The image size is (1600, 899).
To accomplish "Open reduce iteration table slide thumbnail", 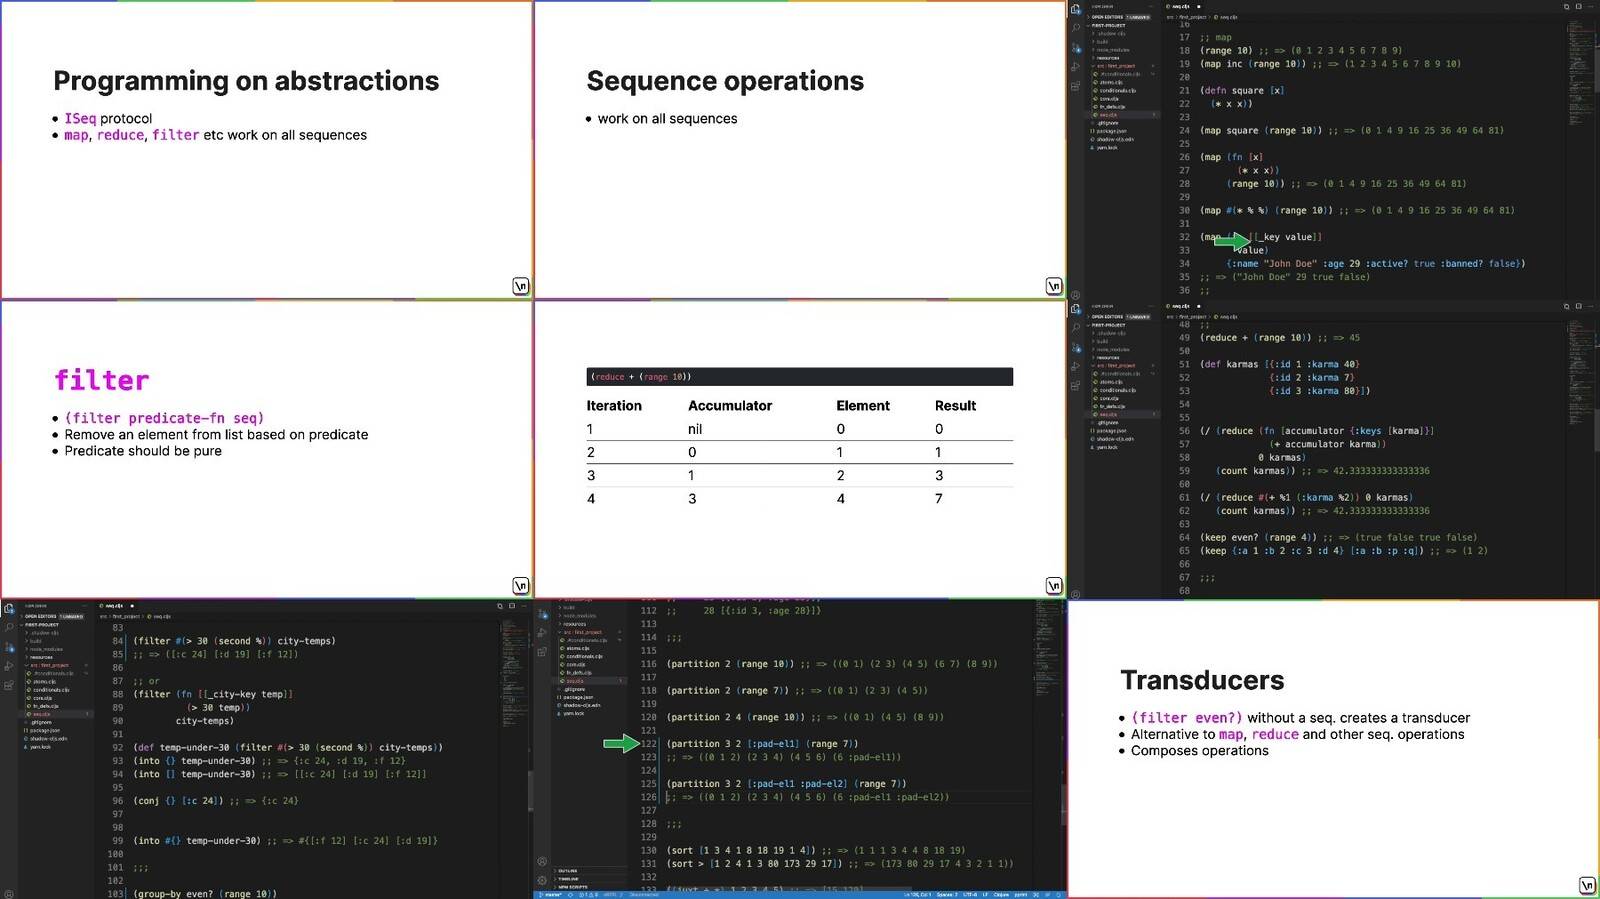I will point(800,449).
